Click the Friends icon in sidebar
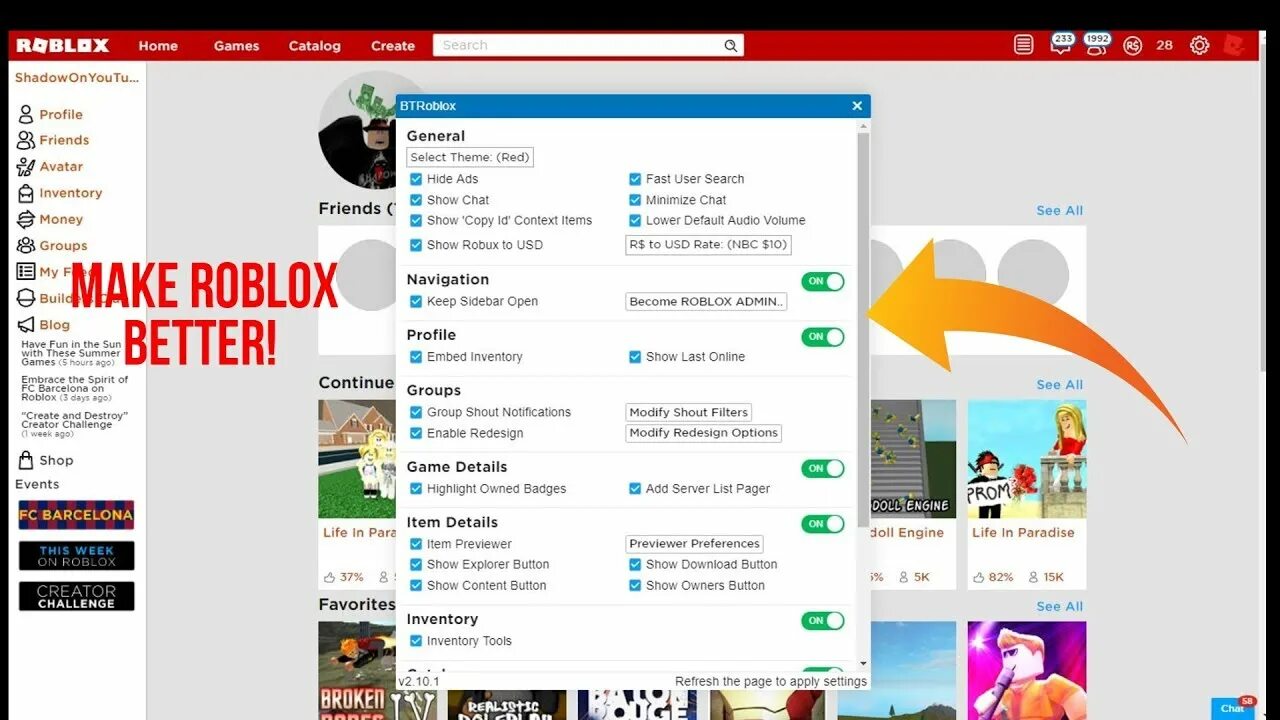This screenshot has width=1280, height=720. coord(26,140)
